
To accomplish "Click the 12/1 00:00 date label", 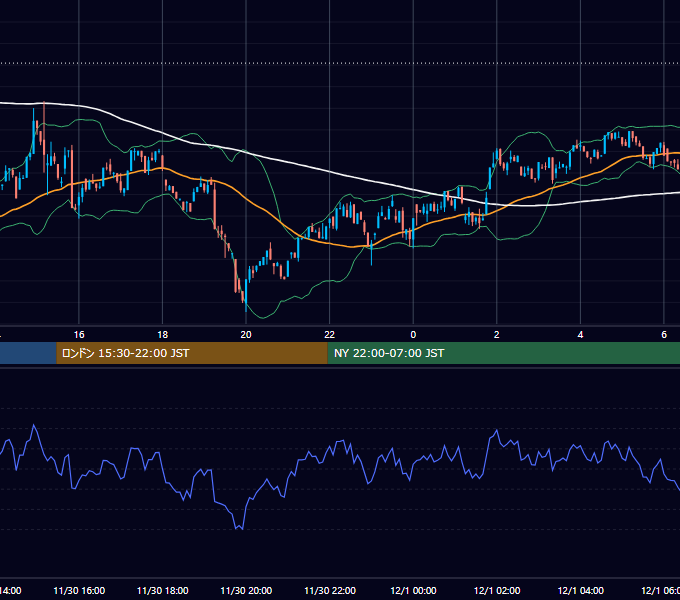I will click(x=413, y=591).
